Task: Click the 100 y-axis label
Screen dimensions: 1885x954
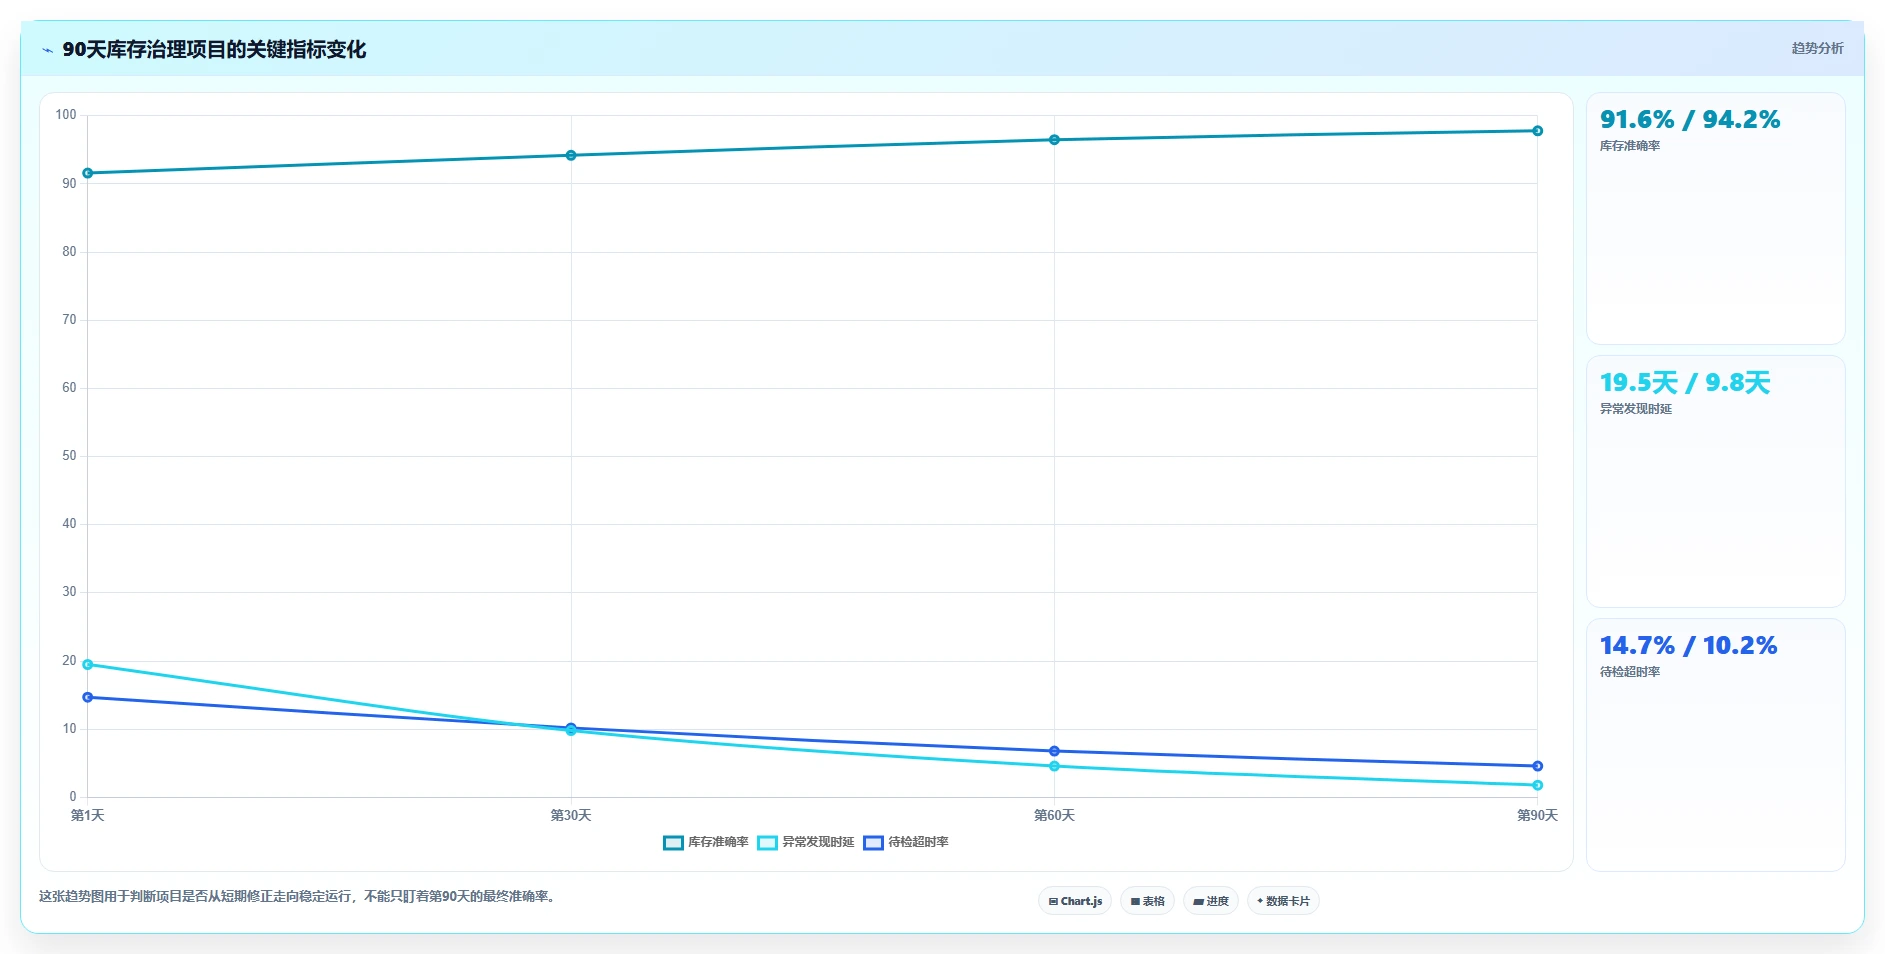Action: [x=66, y=115]
